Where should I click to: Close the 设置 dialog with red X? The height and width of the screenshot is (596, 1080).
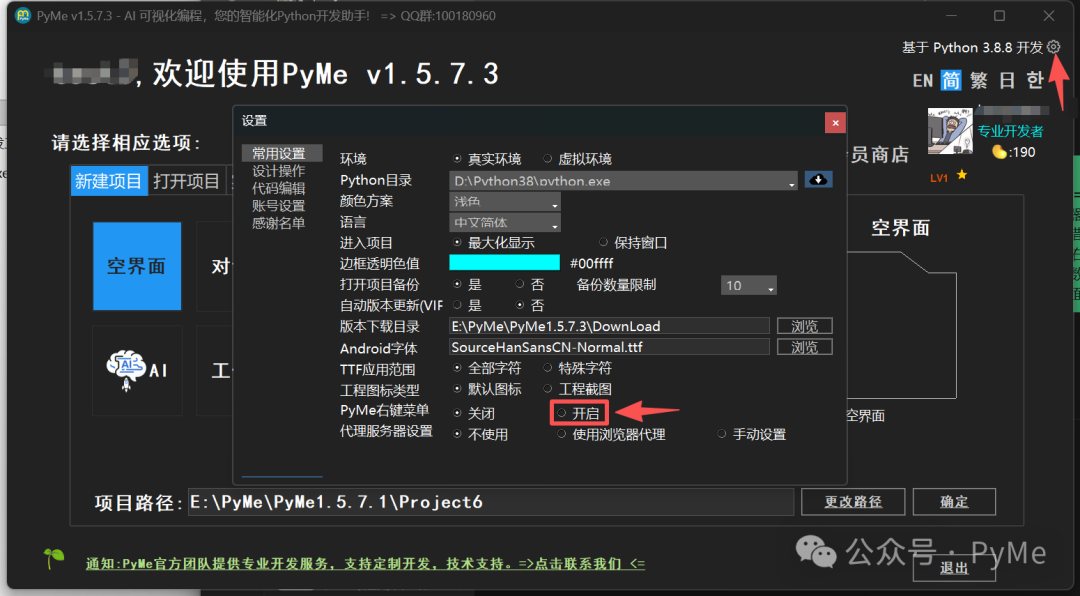[x=835, y=123]
